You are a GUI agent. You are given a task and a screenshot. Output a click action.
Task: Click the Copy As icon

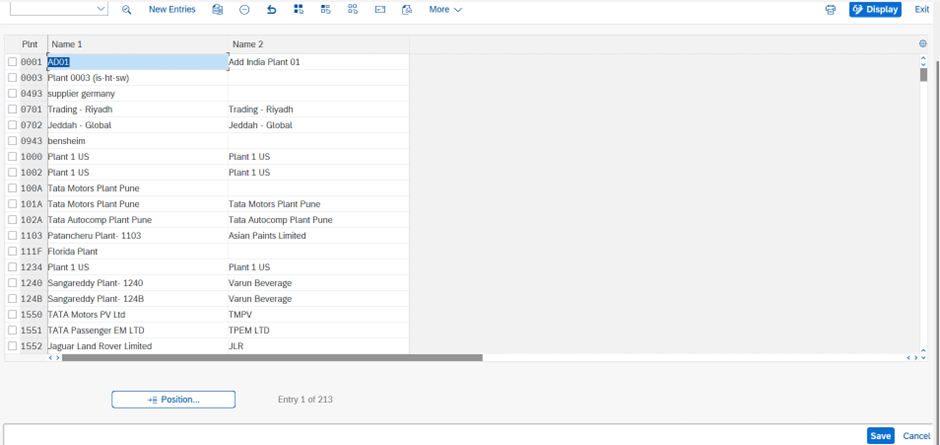217,10
